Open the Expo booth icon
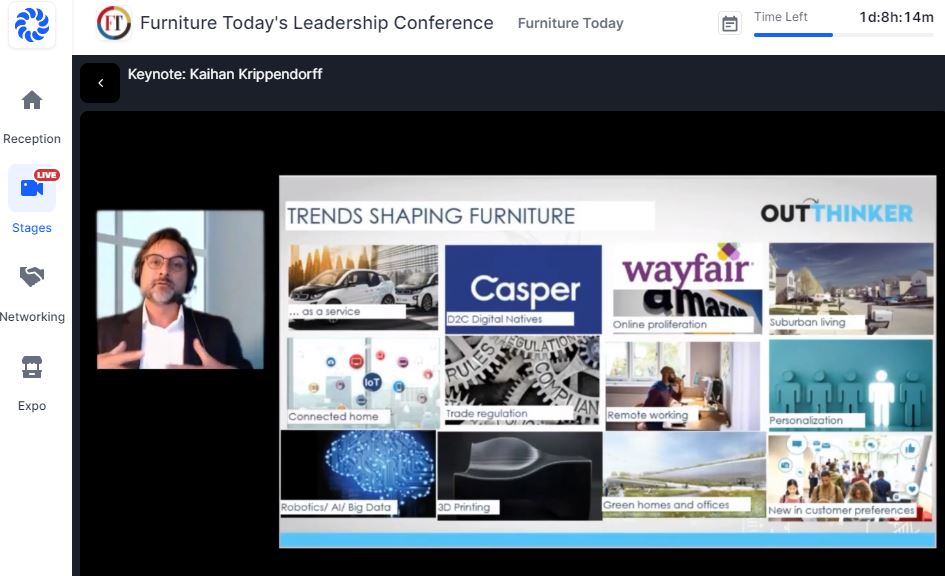Image resolution: width=945 pixels, height=576 pixels. point(32,366)
